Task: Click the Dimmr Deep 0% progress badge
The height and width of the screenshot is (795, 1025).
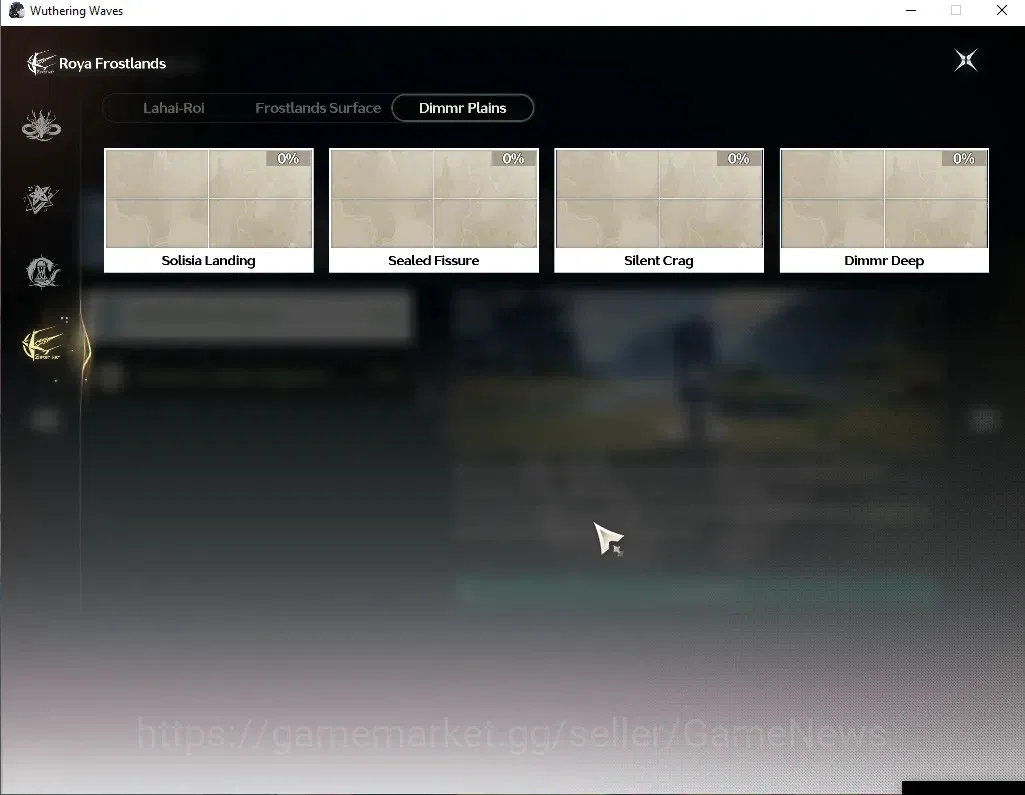Action: pyautogui.click(x=964, y=158)
